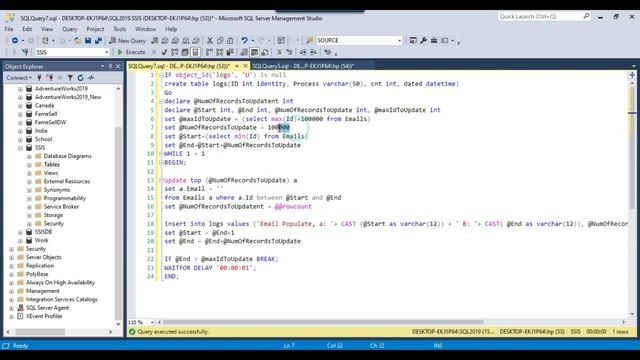Viewport: 640px width, 360px height.
Task: Click the Filter funnel icon in Object Explorer
Action: (70, 78)
